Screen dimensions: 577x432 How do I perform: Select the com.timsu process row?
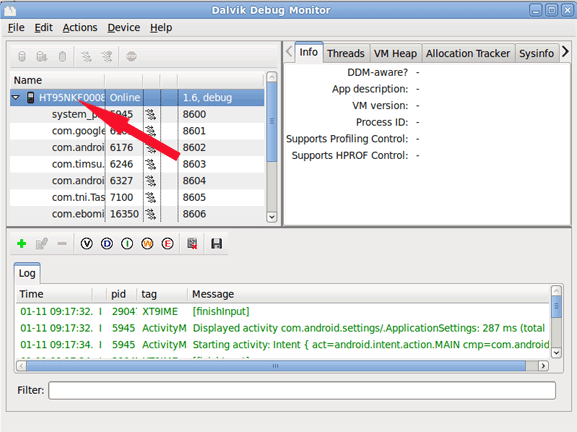[137, 164]
